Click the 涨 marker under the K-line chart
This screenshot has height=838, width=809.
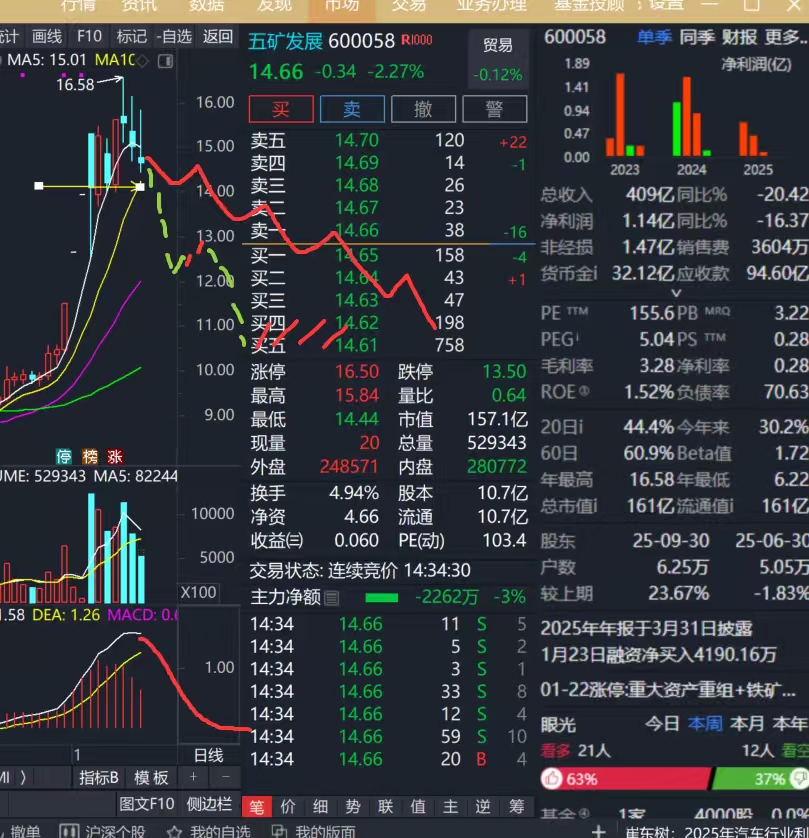(115, 457)
